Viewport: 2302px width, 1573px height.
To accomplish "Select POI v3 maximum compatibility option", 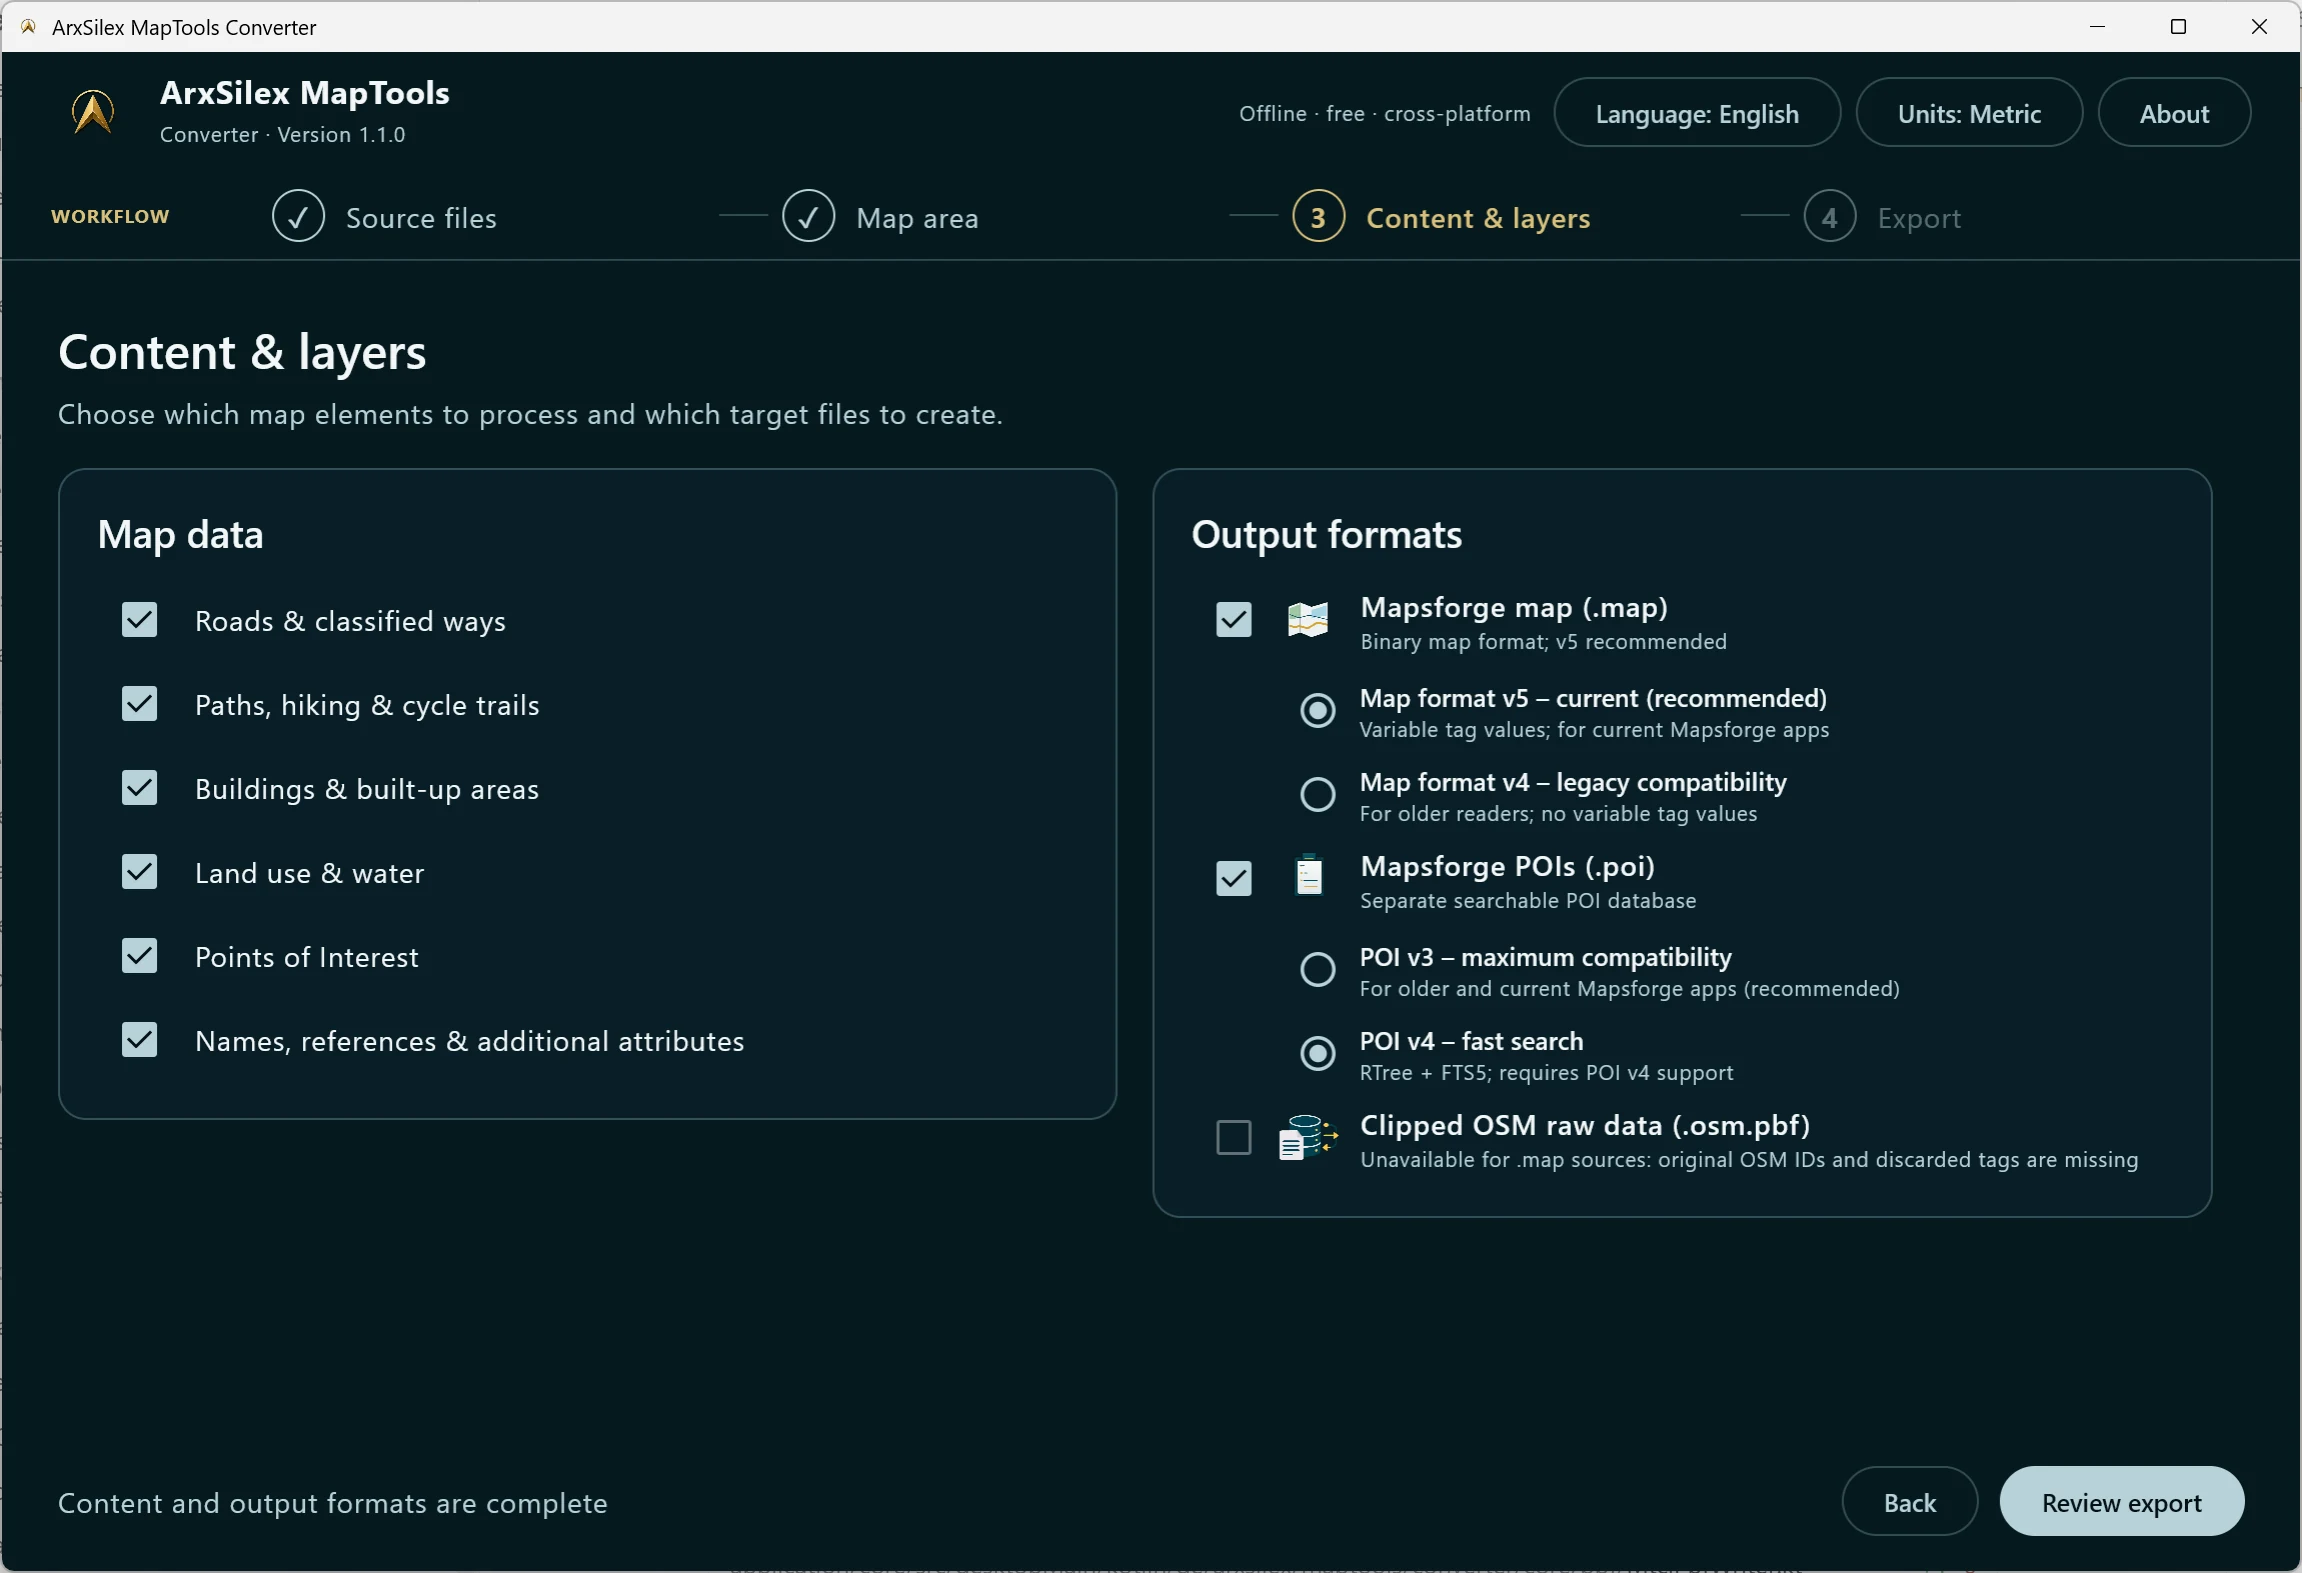I will (x=1317, y=970).
